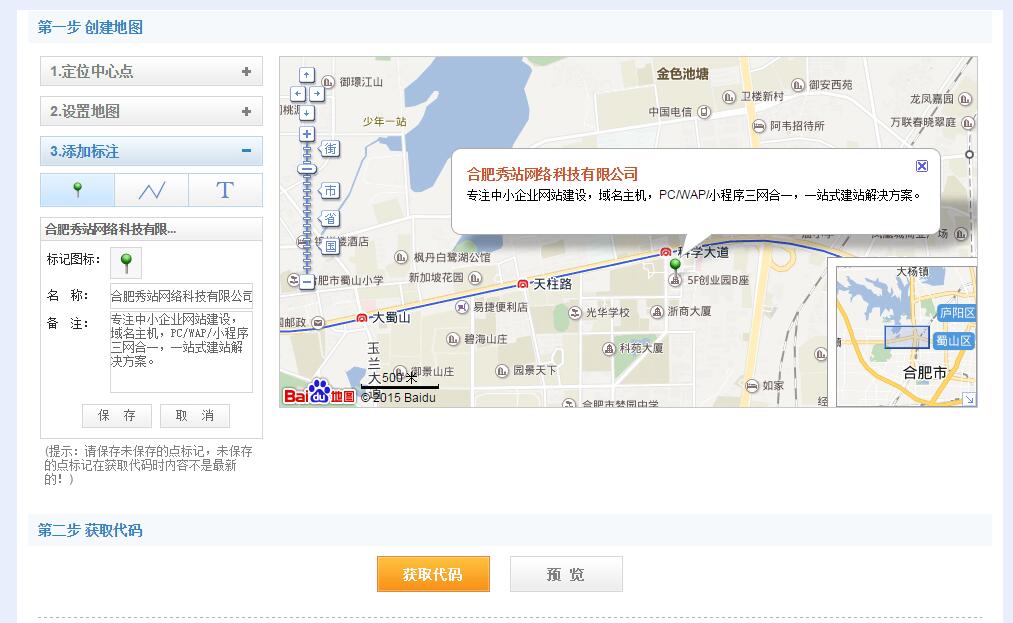
Task: Click the 保存 button
Action: tap(117, 415)
